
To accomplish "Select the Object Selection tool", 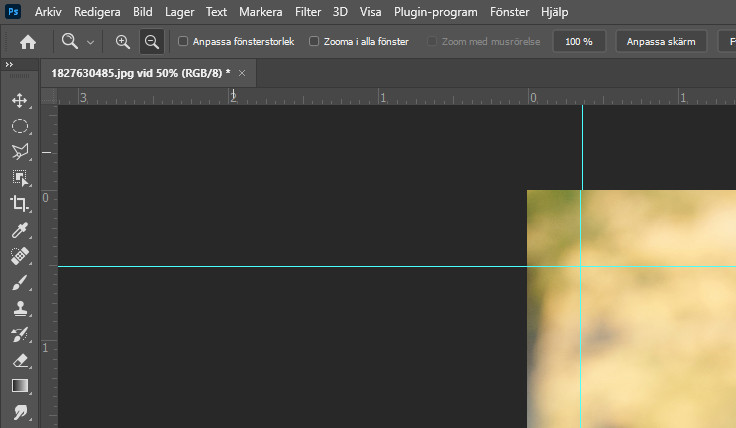I will click(20, 178).
